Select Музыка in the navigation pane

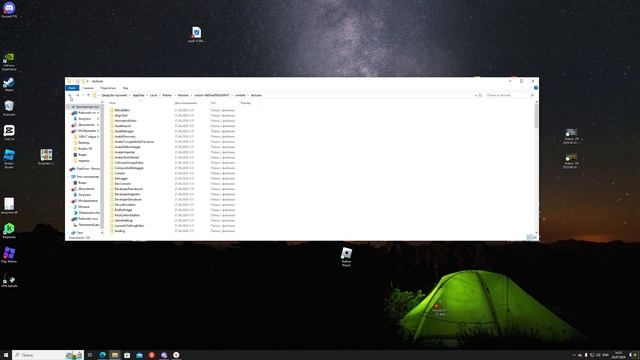[84, 207]
